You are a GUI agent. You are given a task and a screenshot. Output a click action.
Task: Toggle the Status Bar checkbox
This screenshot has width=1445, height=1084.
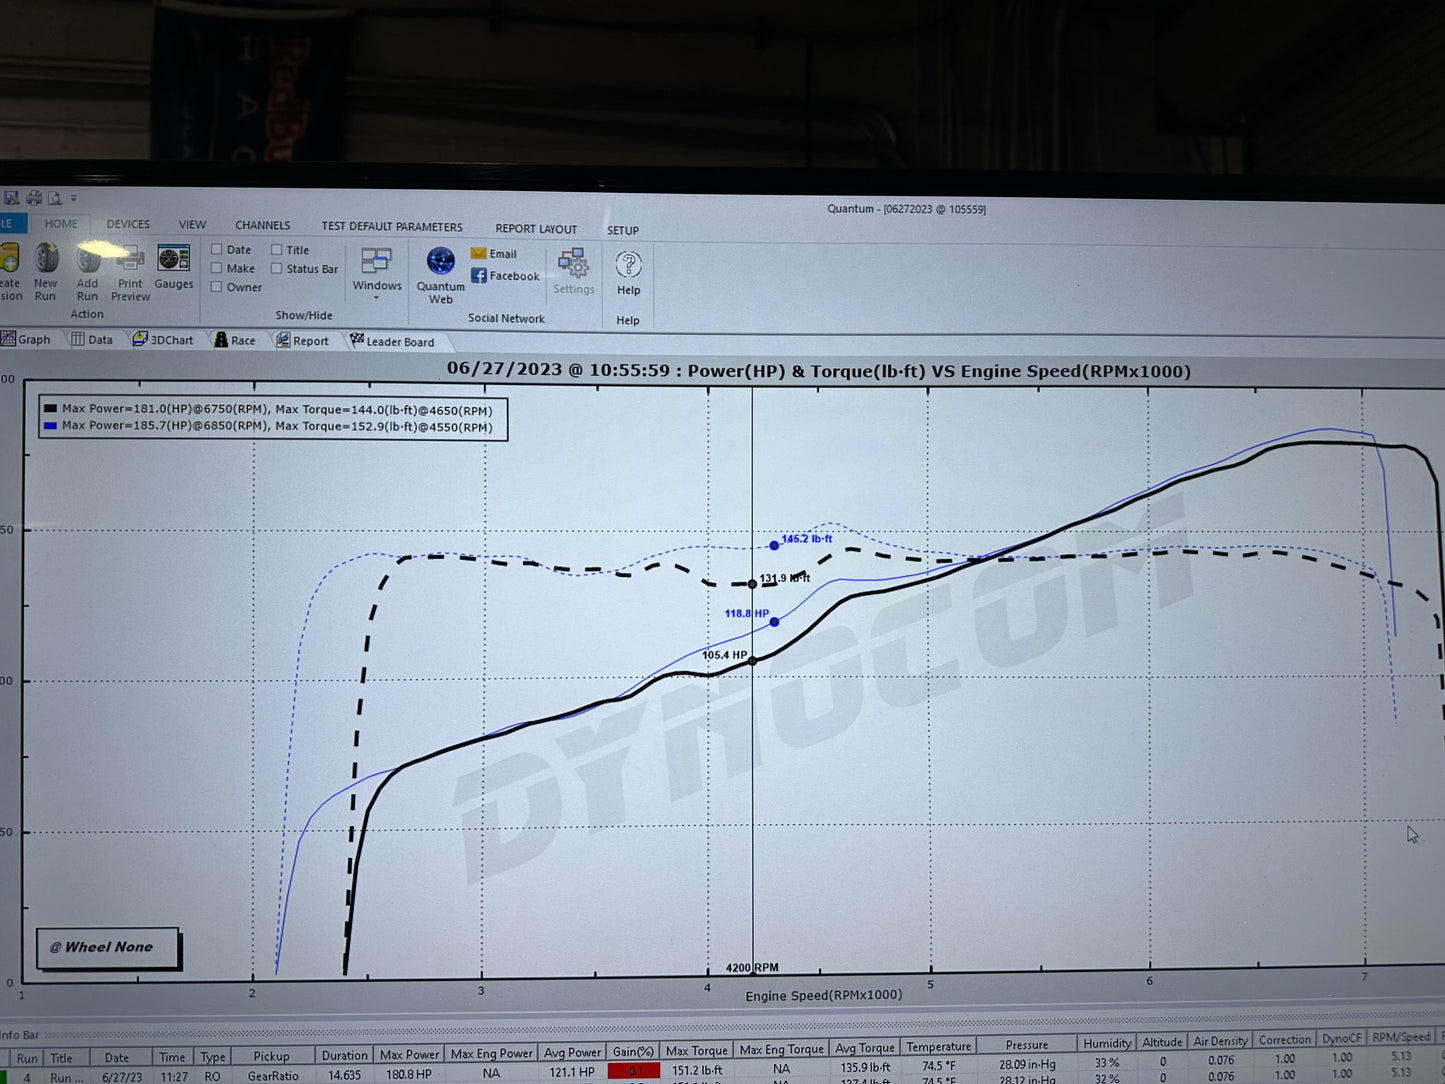point(277,268)
